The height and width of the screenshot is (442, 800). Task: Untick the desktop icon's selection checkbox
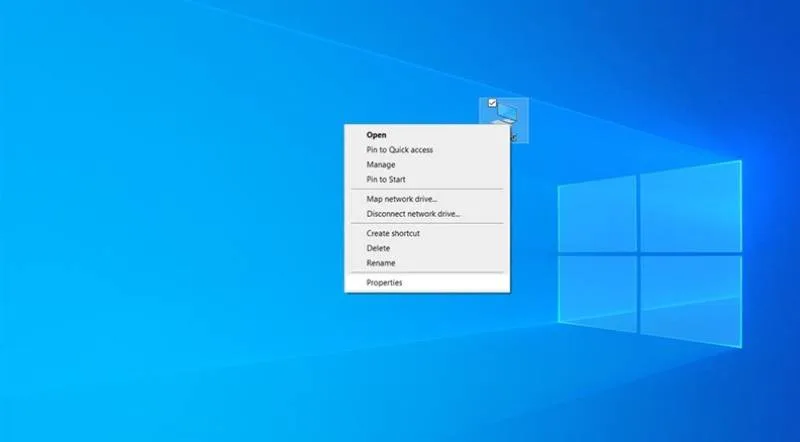492,103
